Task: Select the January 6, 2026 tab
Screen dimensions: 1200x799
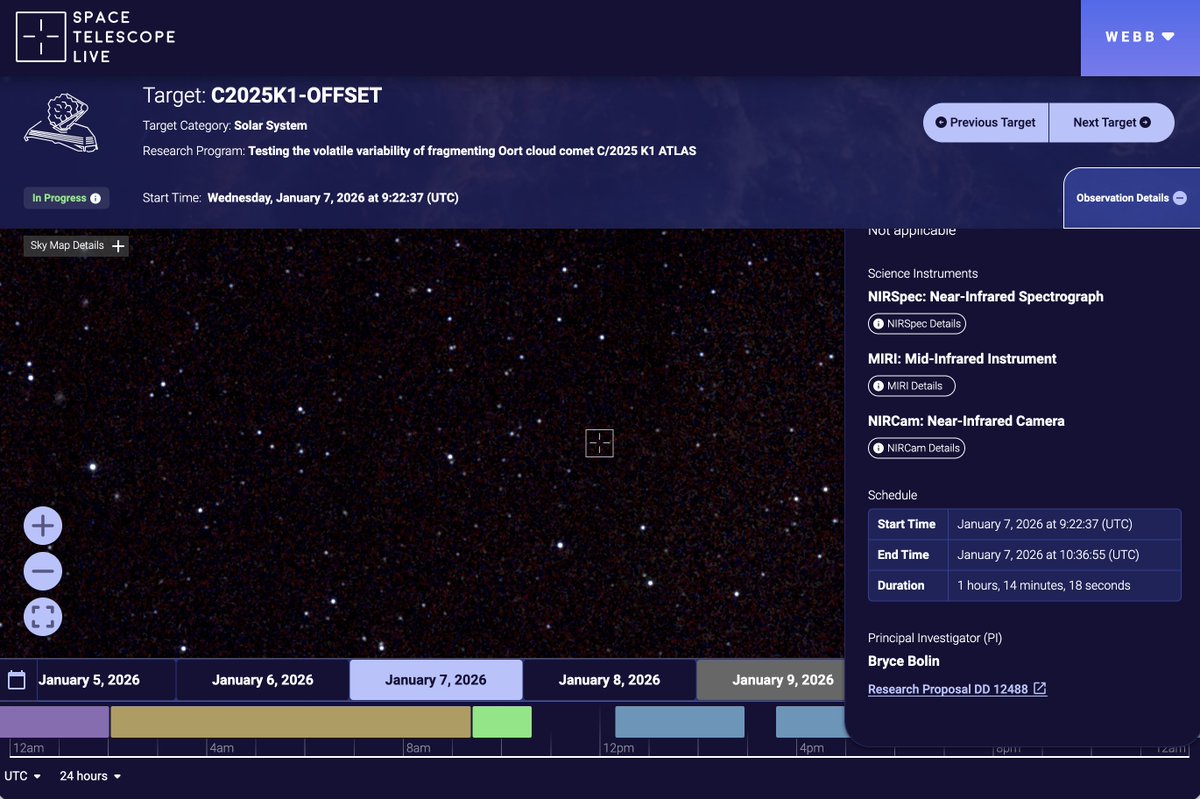Action: [262, 680]
